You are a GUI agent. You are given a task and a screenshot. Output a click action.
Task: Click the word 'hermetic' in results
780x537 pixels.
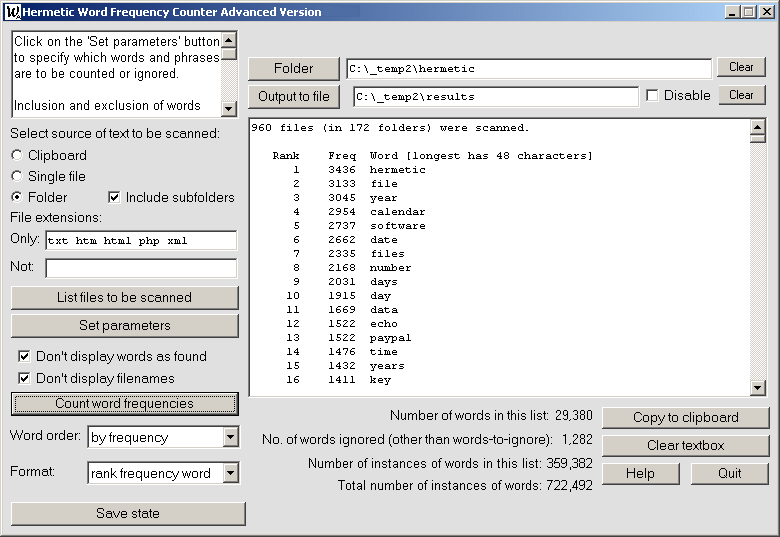(397, 170)
